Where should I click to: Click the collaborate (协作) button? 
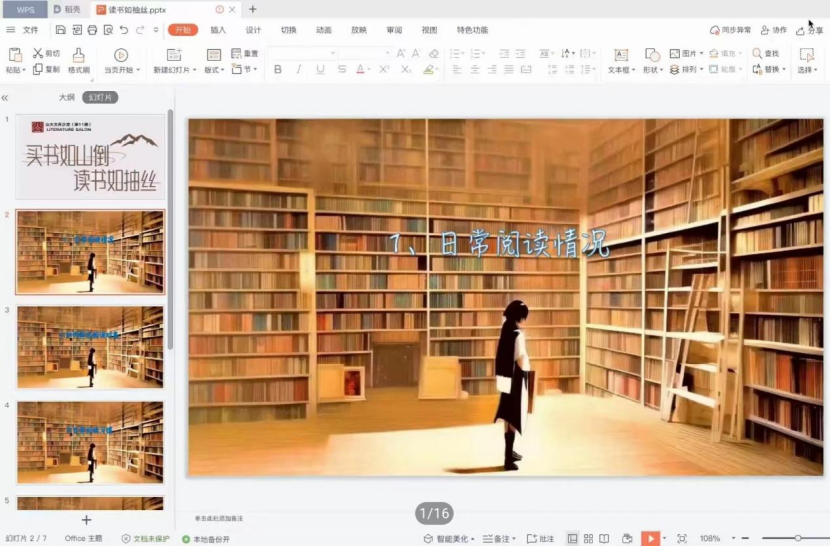772,30
